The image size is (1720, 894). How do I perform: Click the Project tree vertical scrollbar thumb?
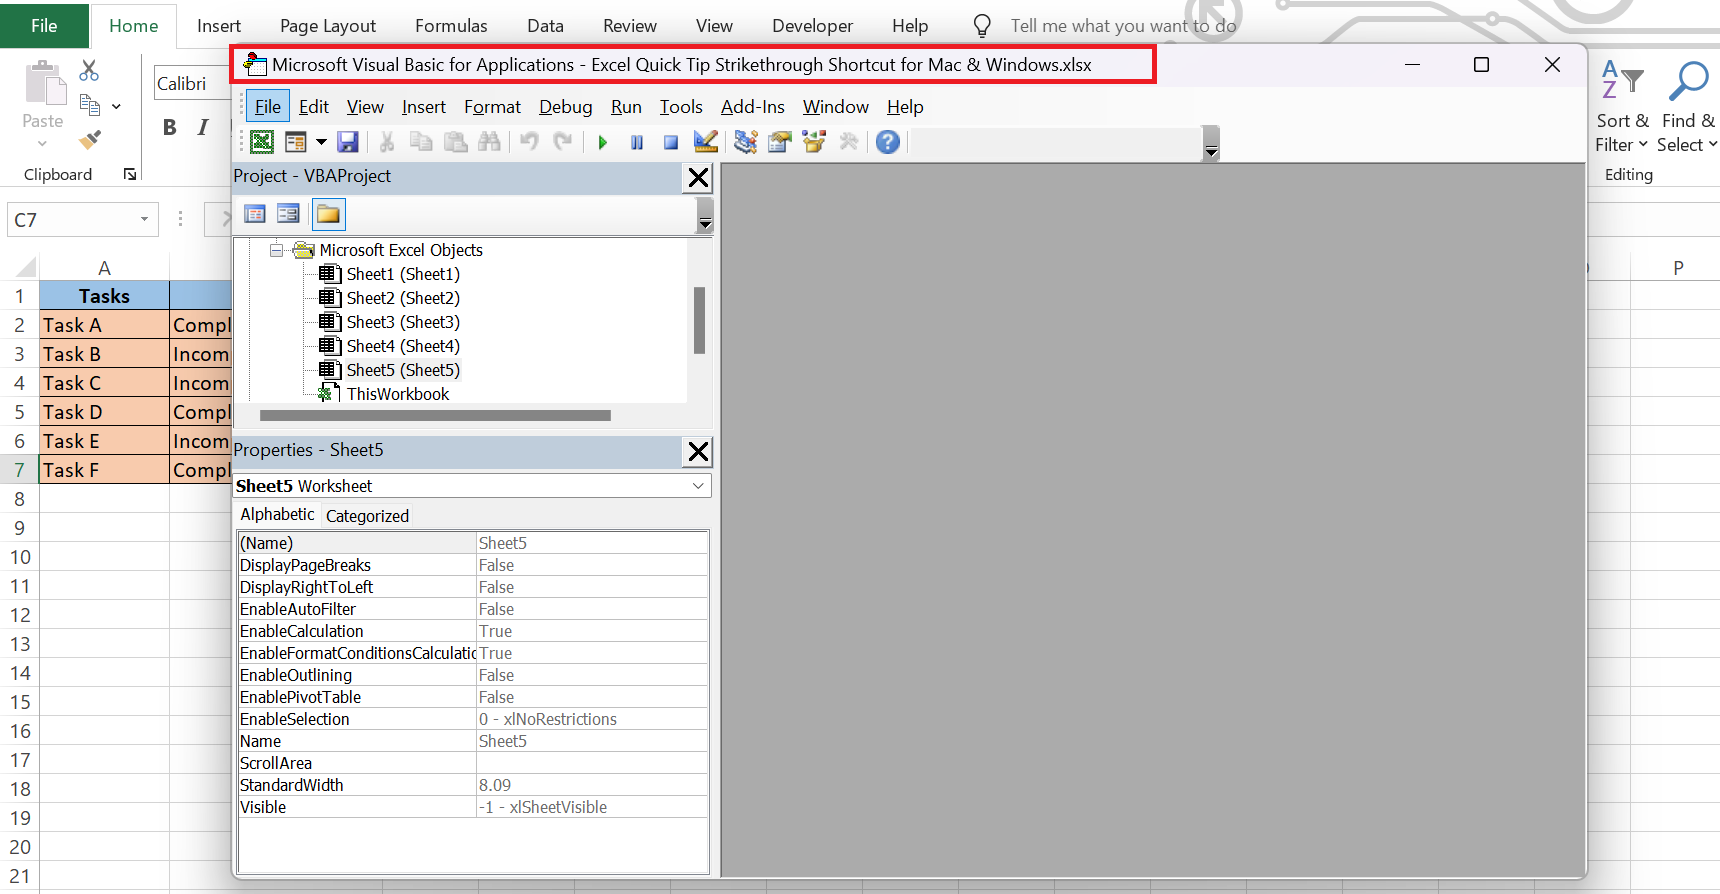click(x=699, y=320)
